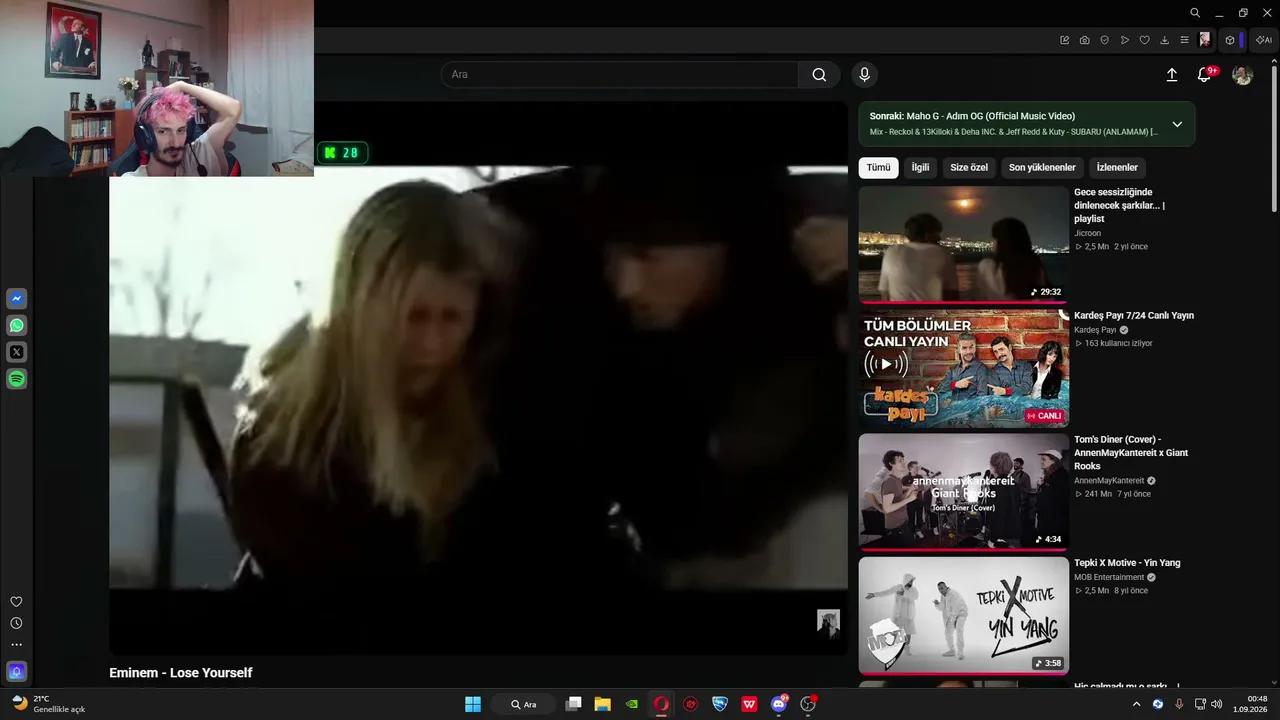Viewport: 1280px width, 720px height.
Task: Show hidden system tray icons
Action: pos(1136,704)
